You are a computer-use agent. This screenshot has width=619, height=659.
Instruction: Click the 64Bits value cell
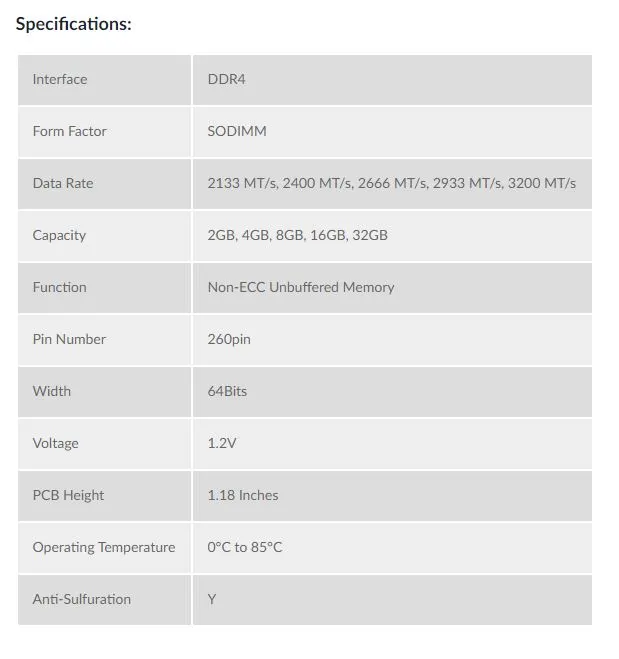[x=227, y=391]
